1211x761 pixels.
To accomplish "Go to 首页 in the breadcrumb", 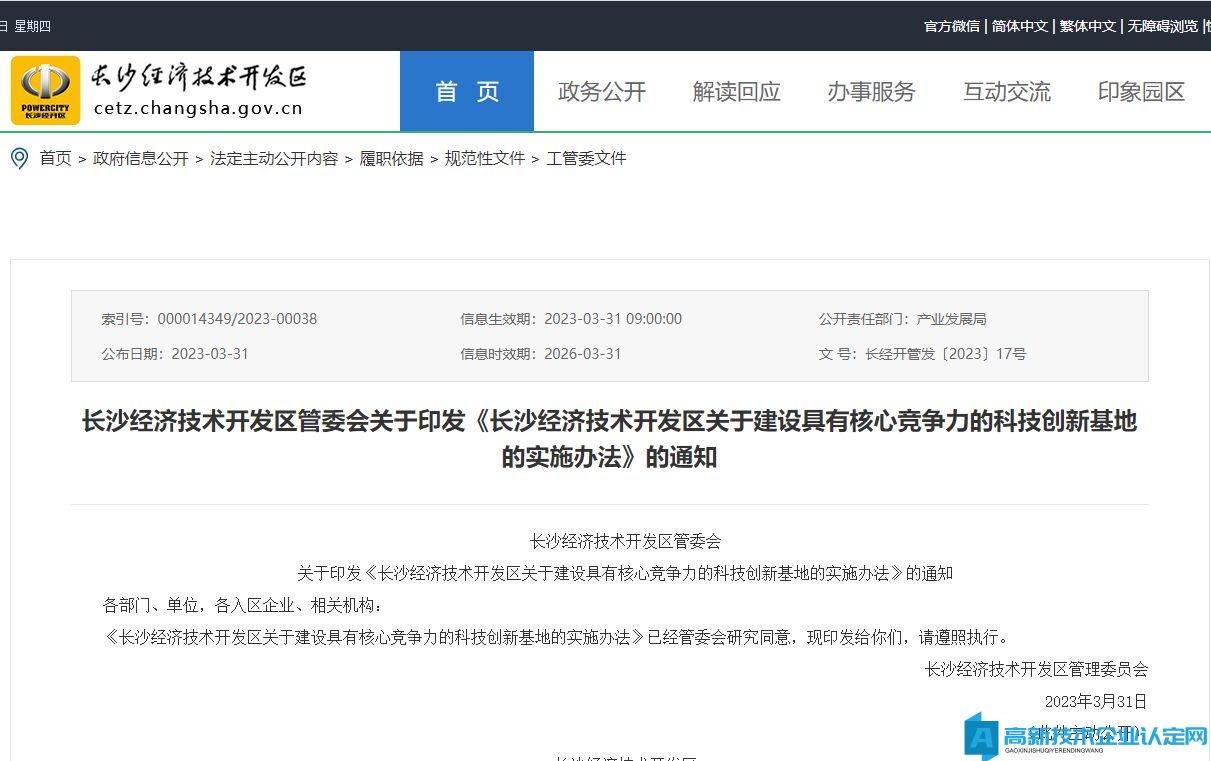I will (56, 158).
